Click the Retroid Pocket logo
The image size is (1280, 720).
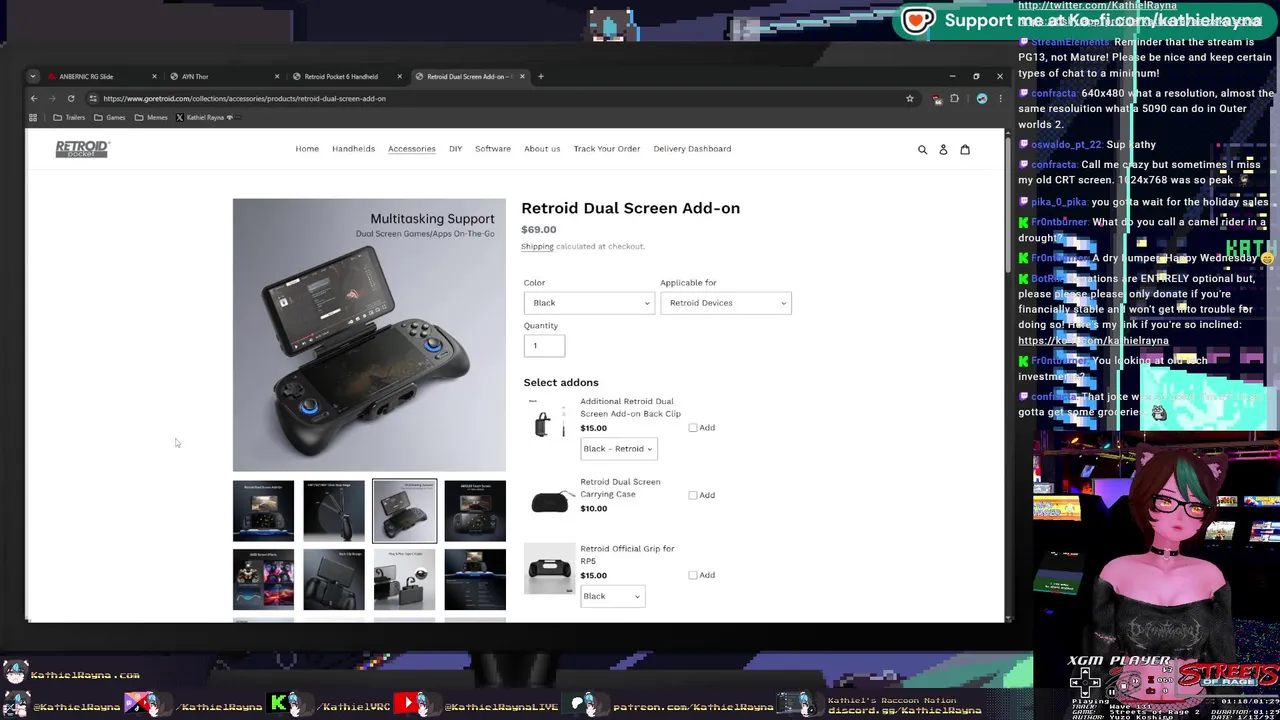[82, 149]
